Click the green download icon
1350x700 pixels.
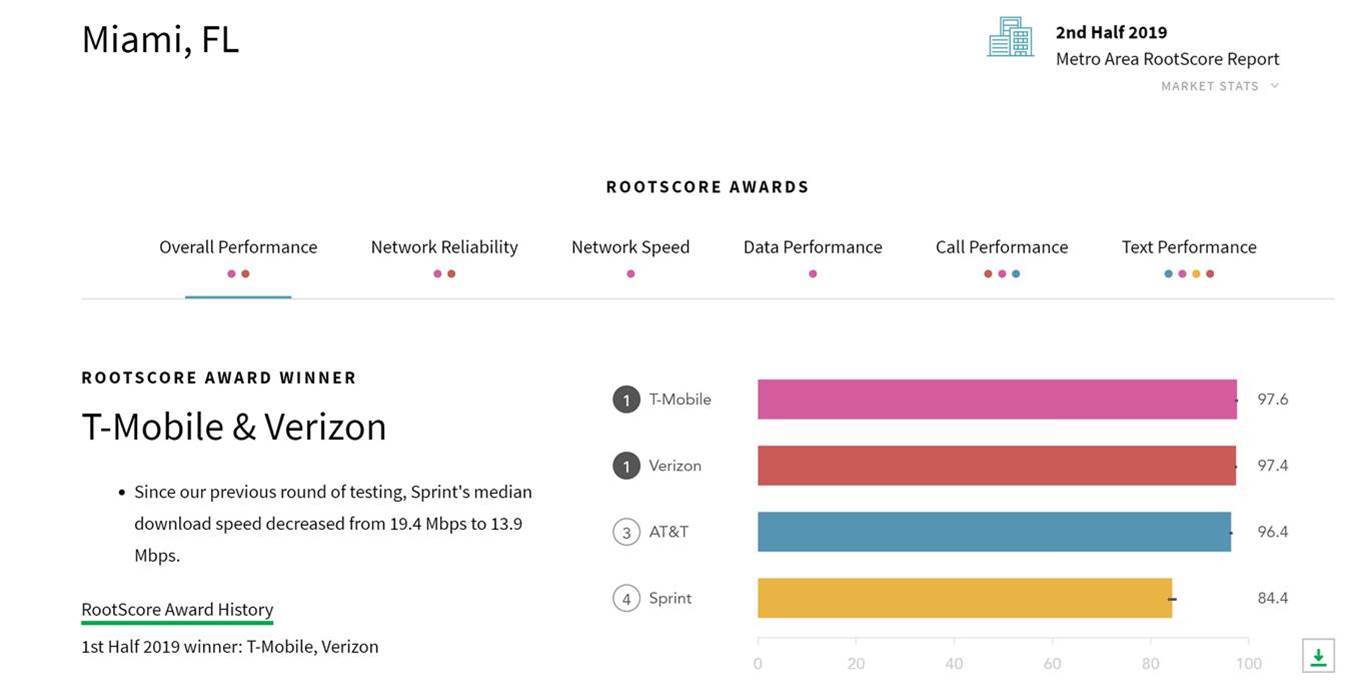(1318, 657)
